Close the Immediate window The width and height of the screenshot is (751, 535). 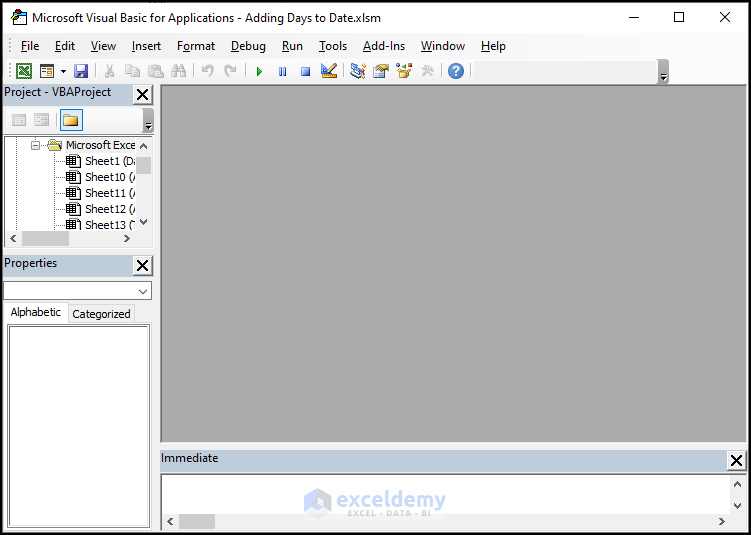736,461
